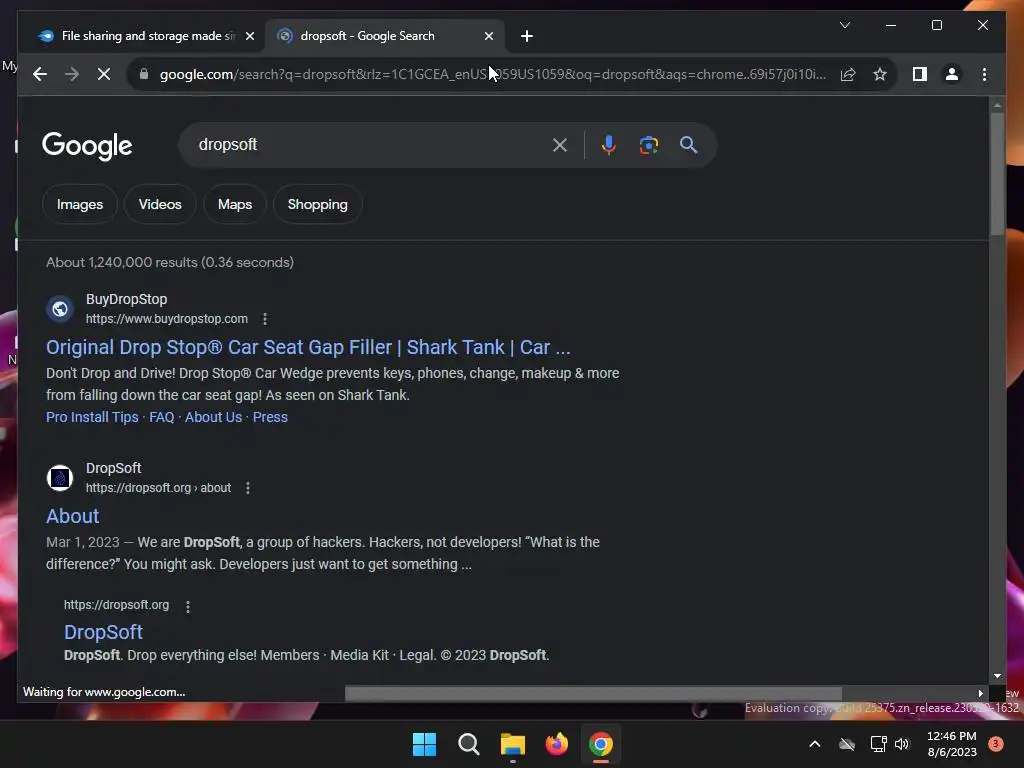The image size is (1024, 768).
Task: Show hidden system tray icons
Action: coord(814,744)
